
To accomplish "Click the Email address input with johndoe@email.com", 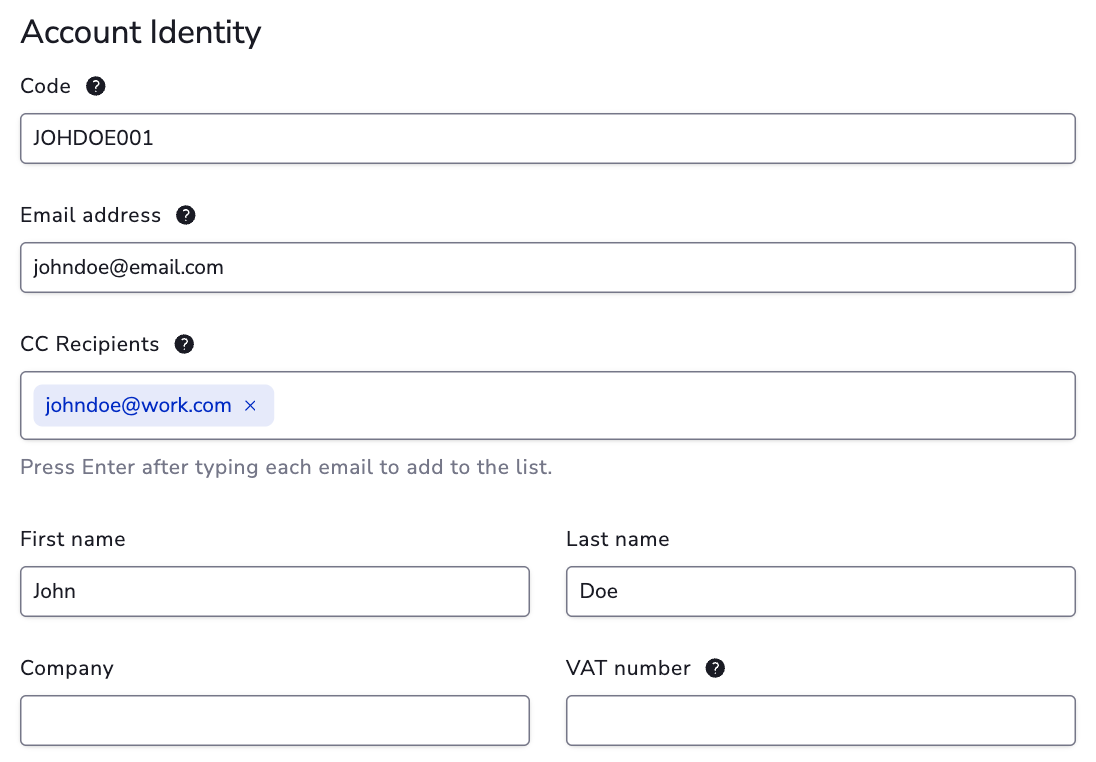I will click(547, 267).
